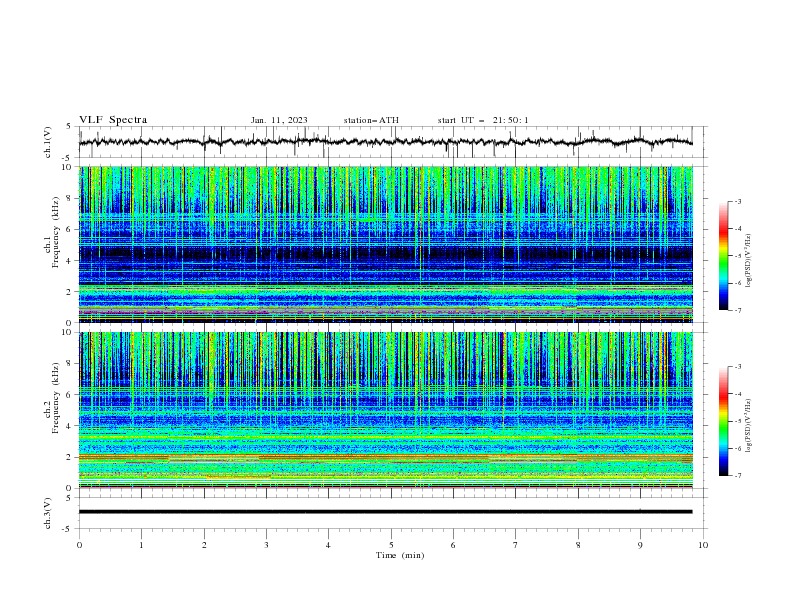792x612 pixels.
Task: Click the time axis tick label '8'
Action: click(578, 545)
